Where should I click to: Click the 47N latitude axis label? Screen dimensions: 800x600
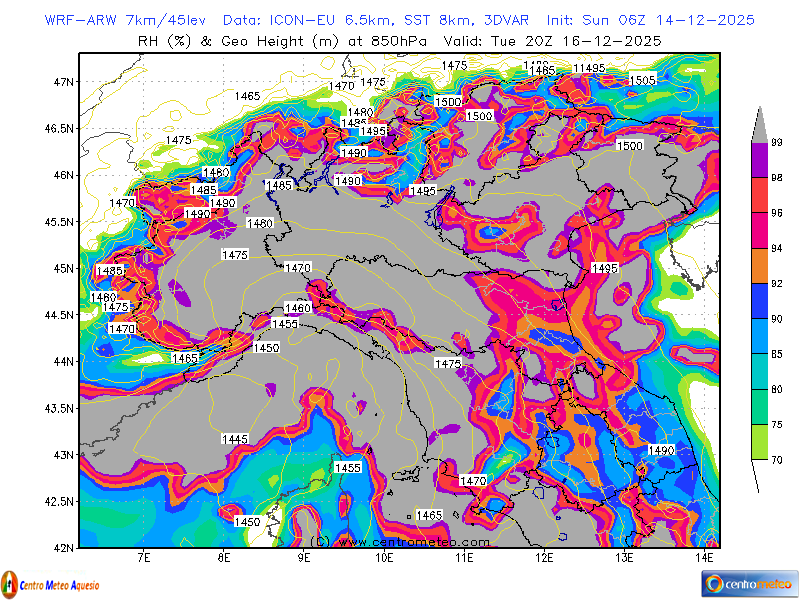click(x=63, y=82)
